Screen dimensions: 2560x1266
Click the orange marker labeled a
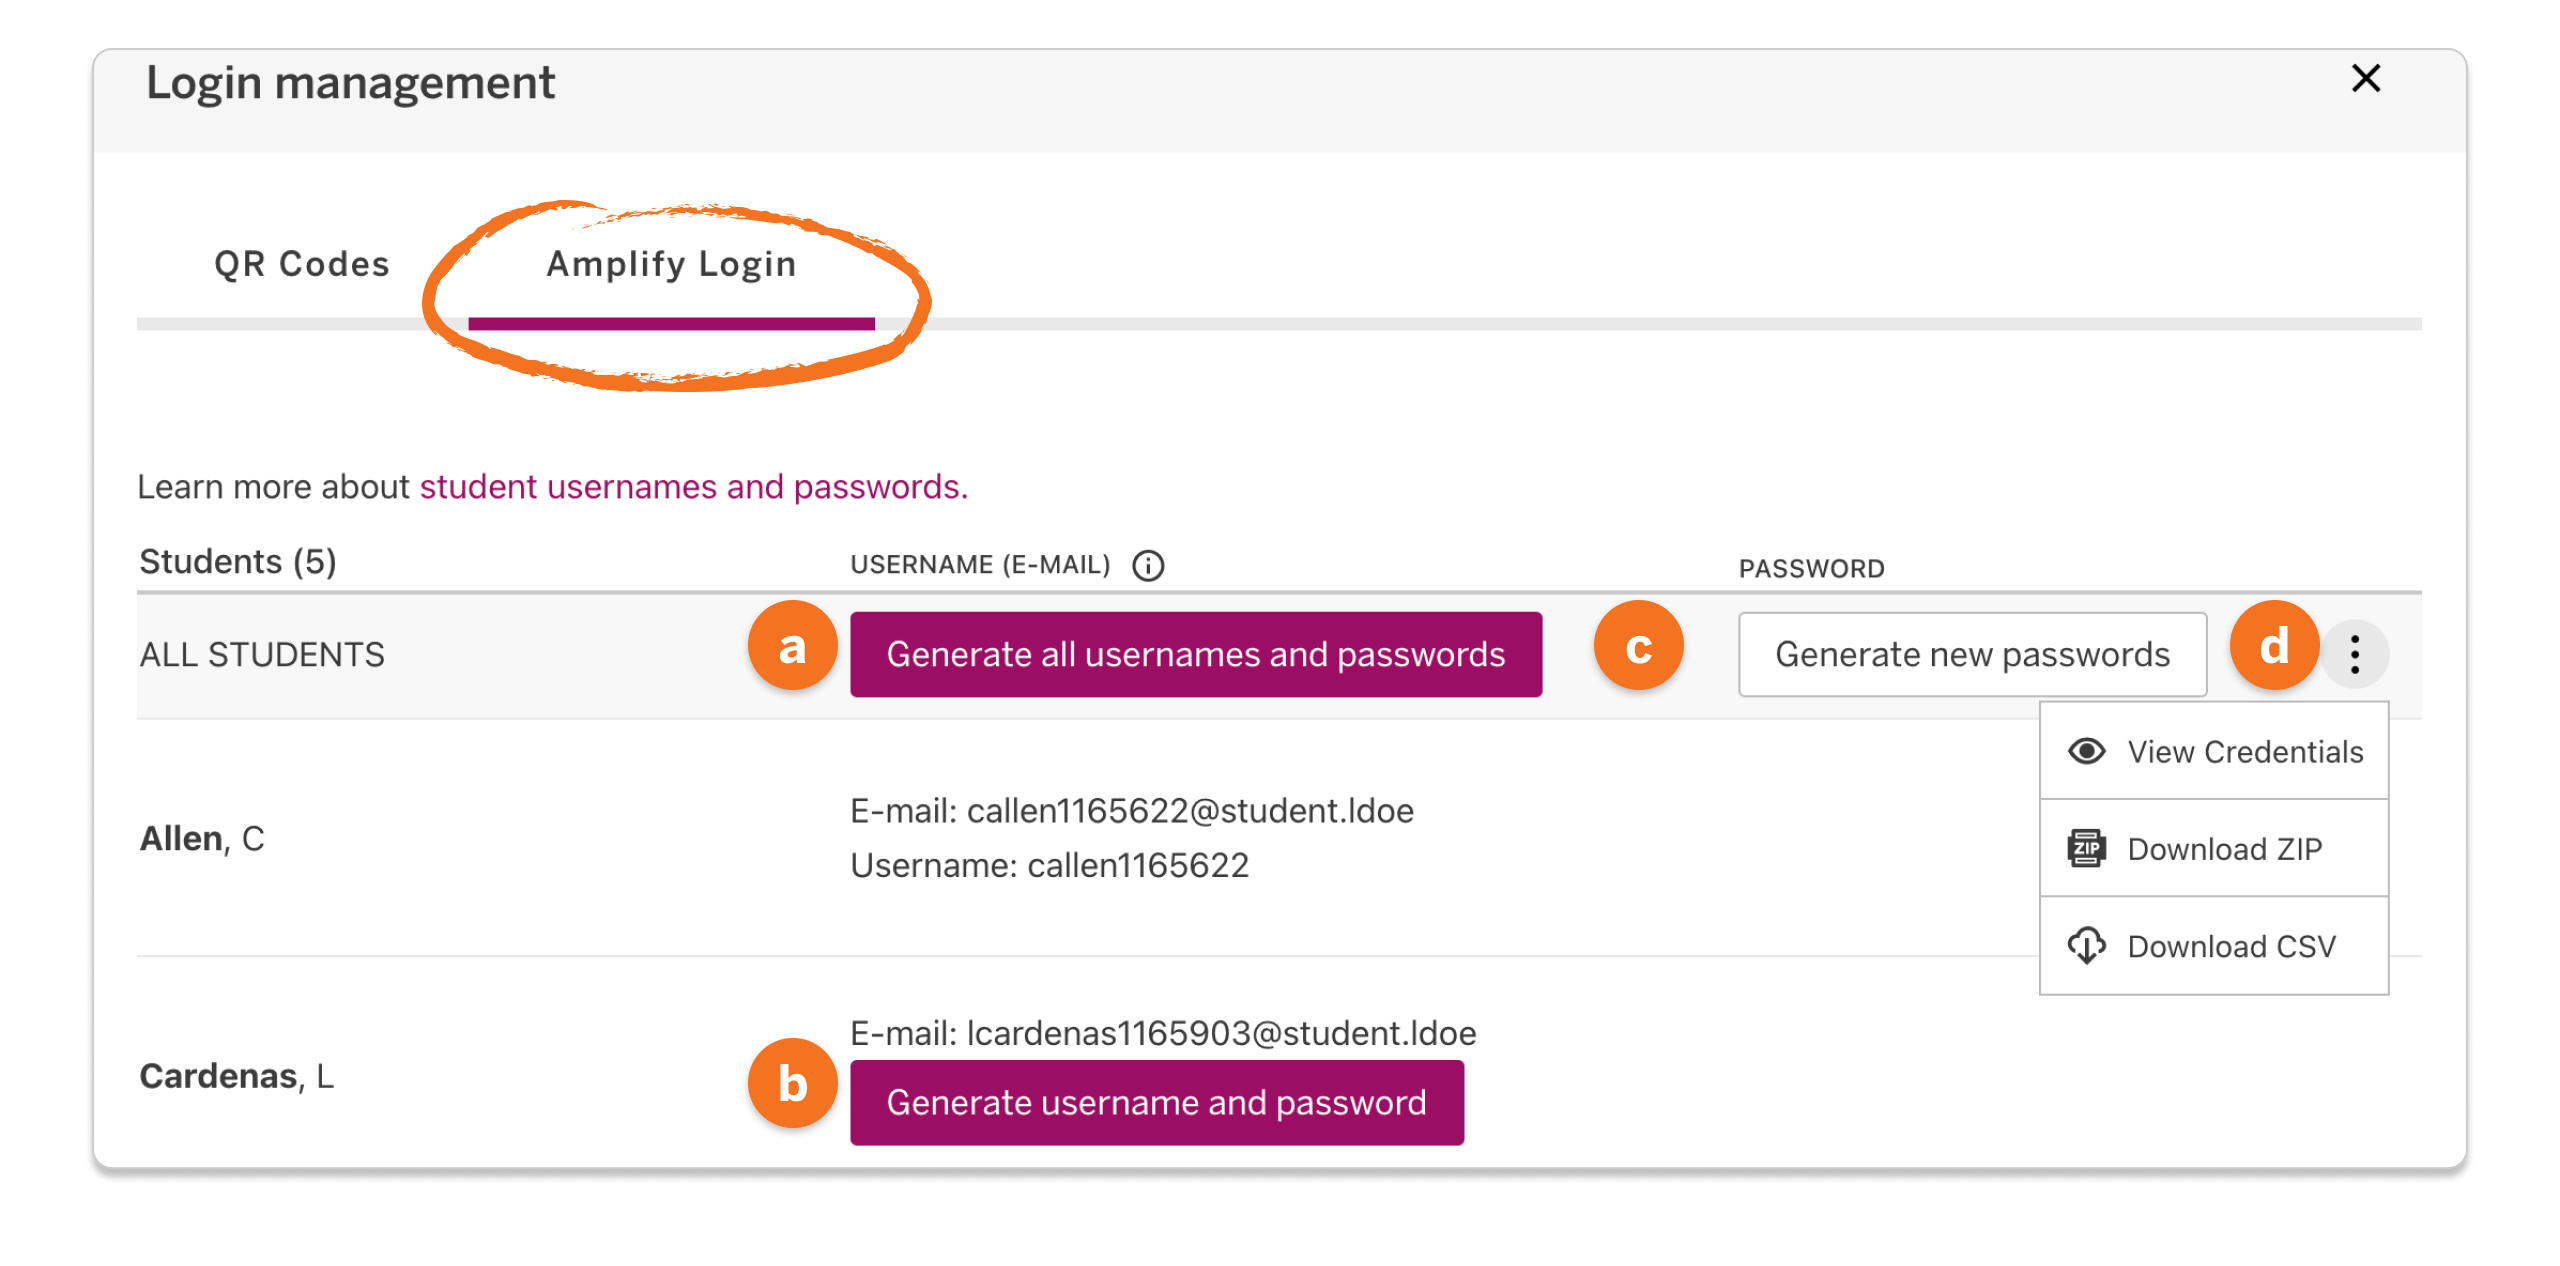coord(792,648)
